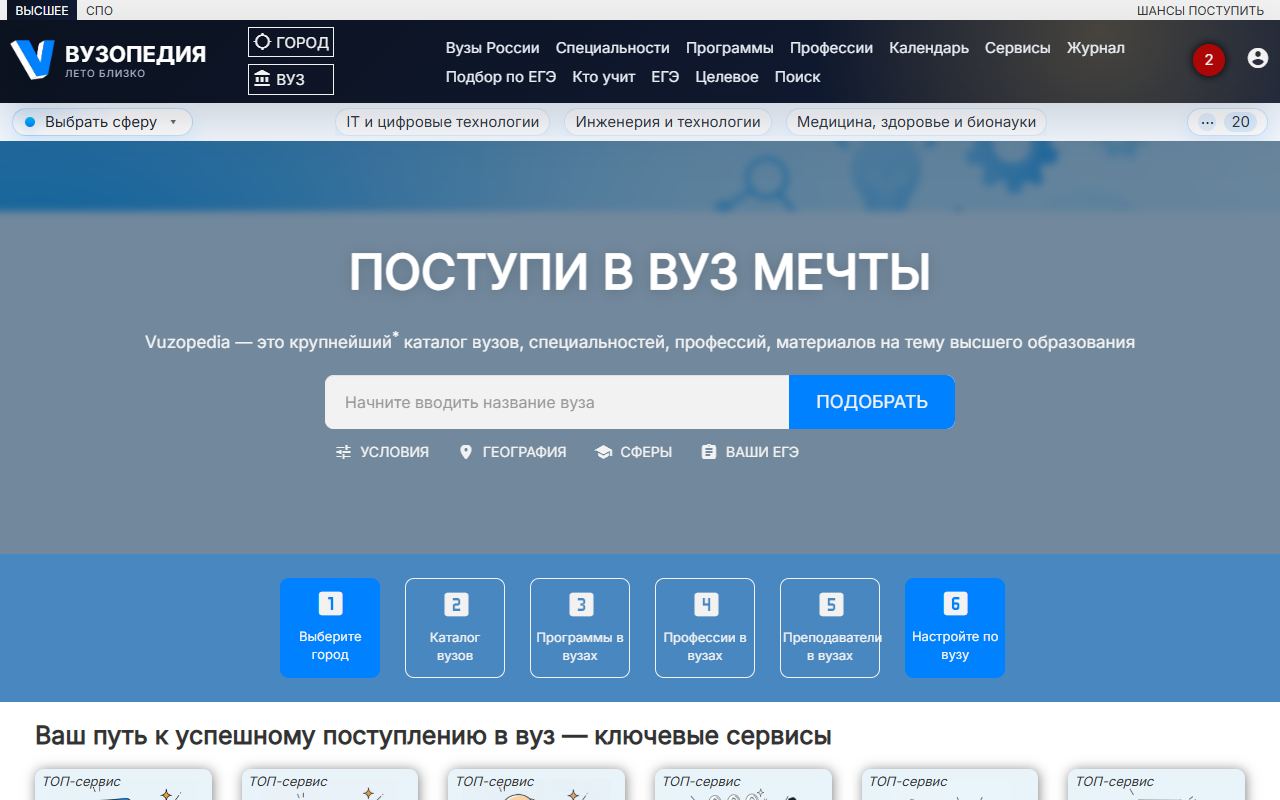The width and height of the screenshot is (1280, 800).
Task: Focus the university name search field
Action: 557,402
